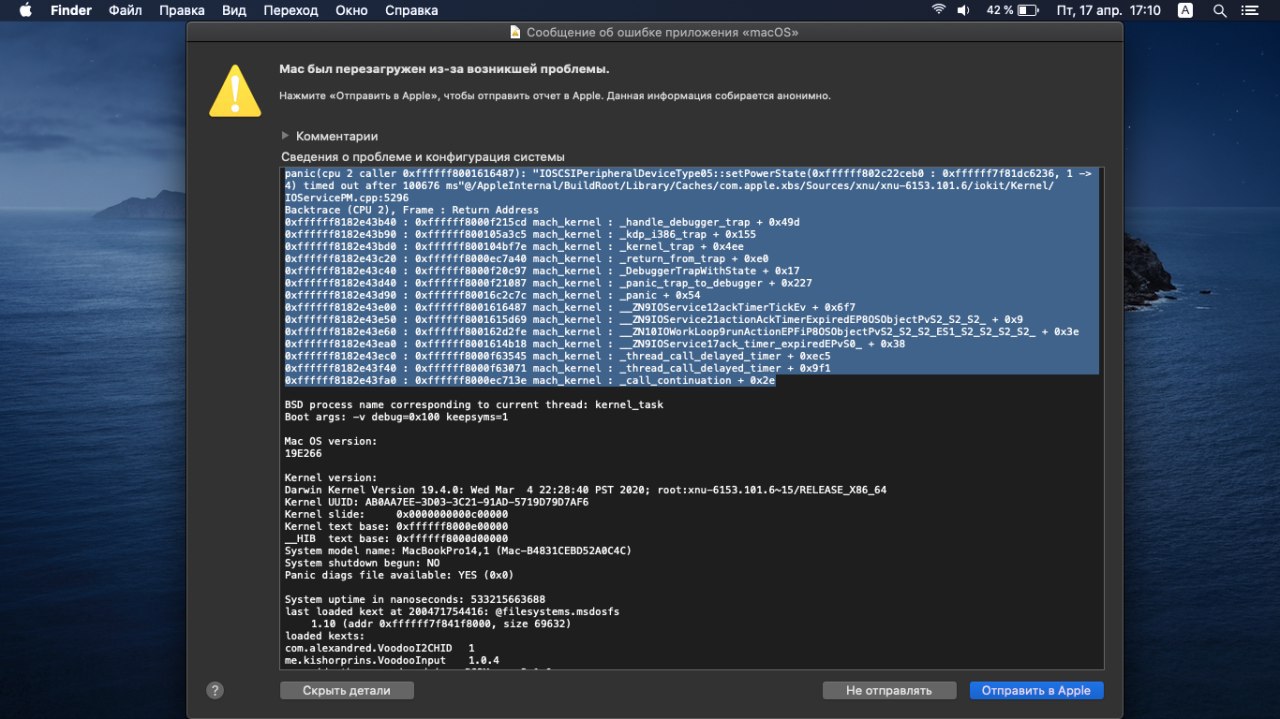
Task: Click the Kernel UUID line
Action: click(x=436, y=502)
